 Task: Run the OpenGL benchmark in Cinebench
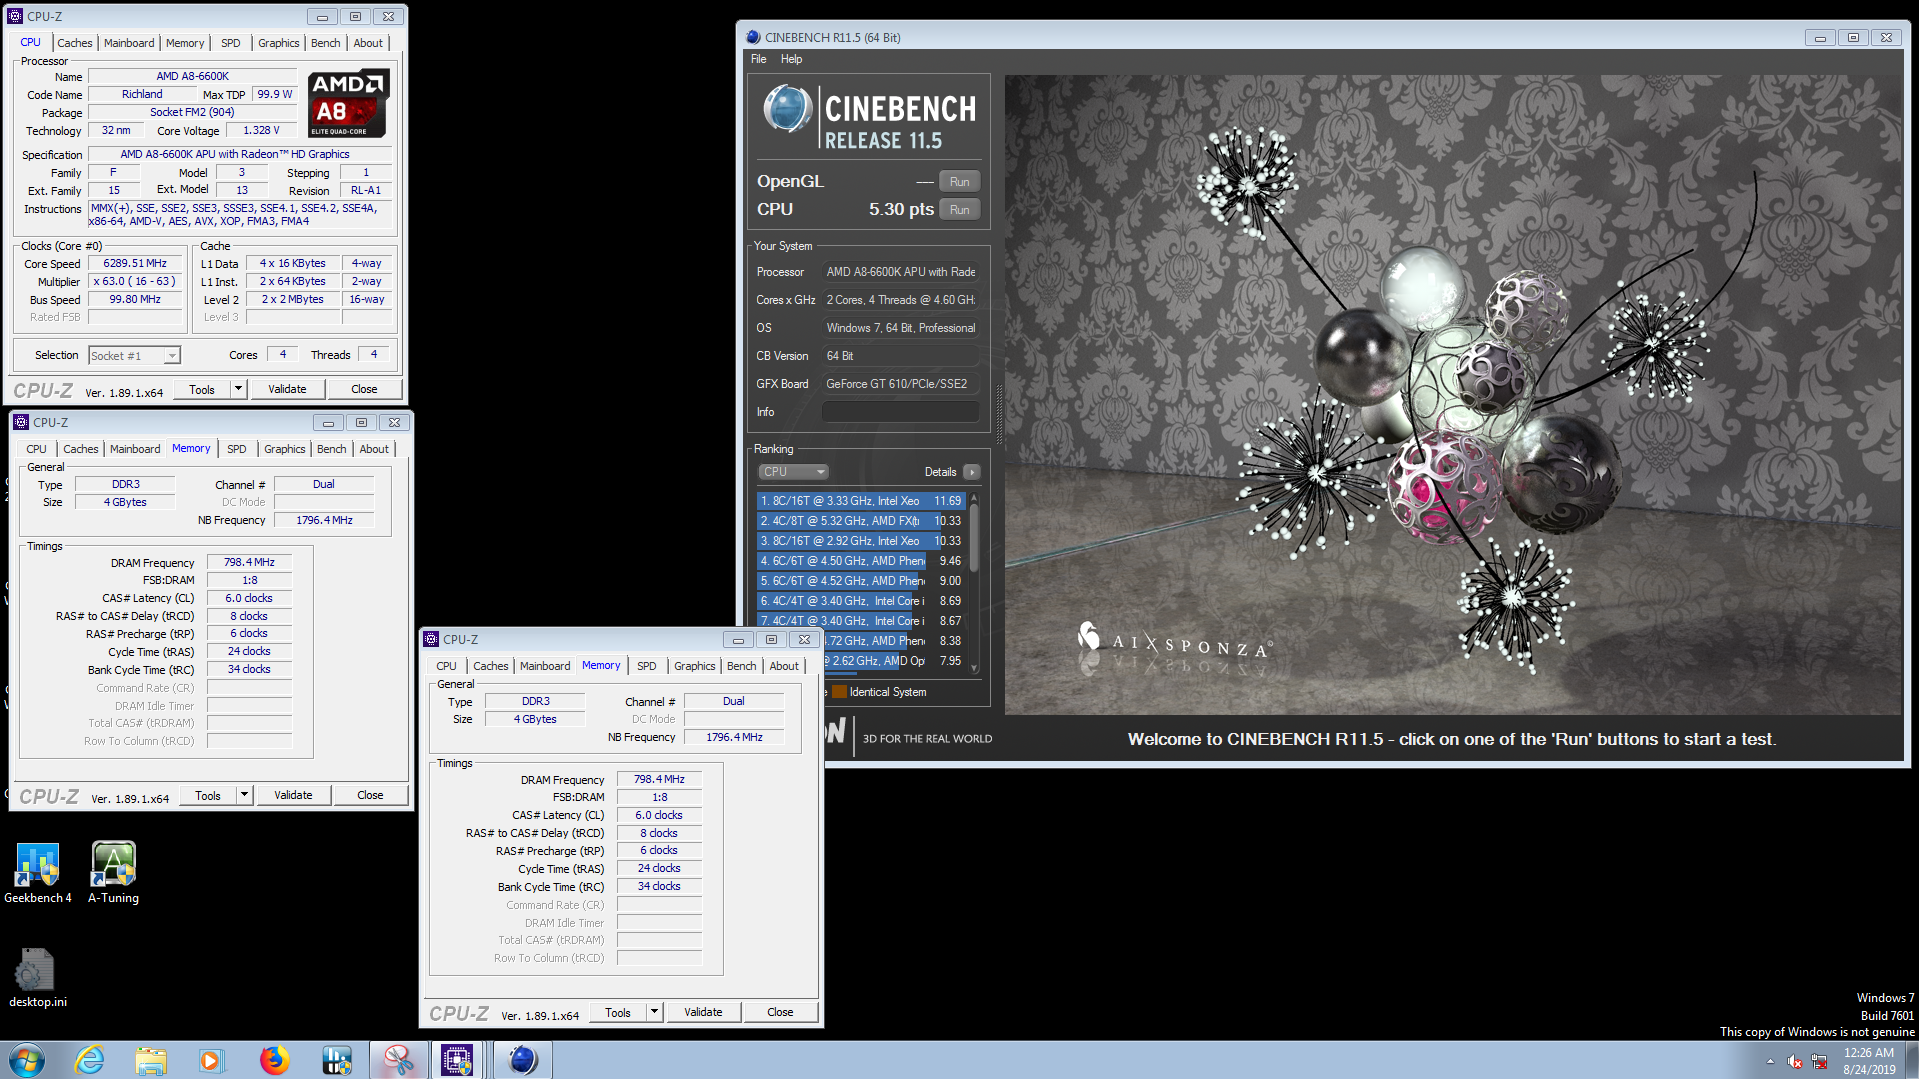(960, 181)
